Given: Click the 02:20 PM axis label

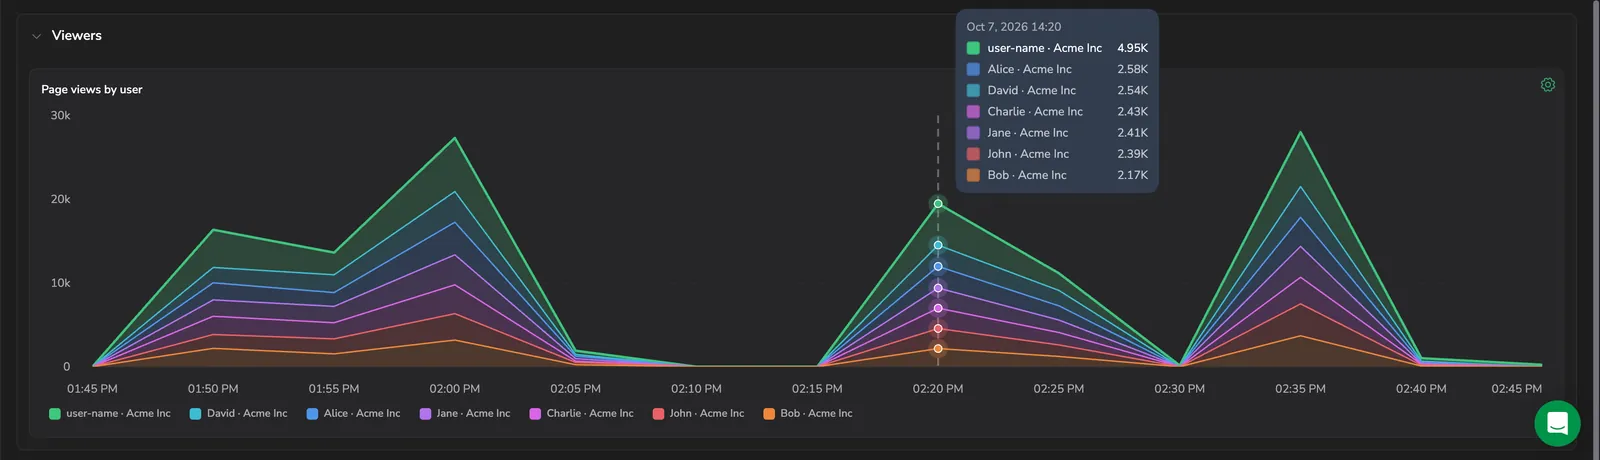Looking at the screenshot, I should (x=938, y=389).
